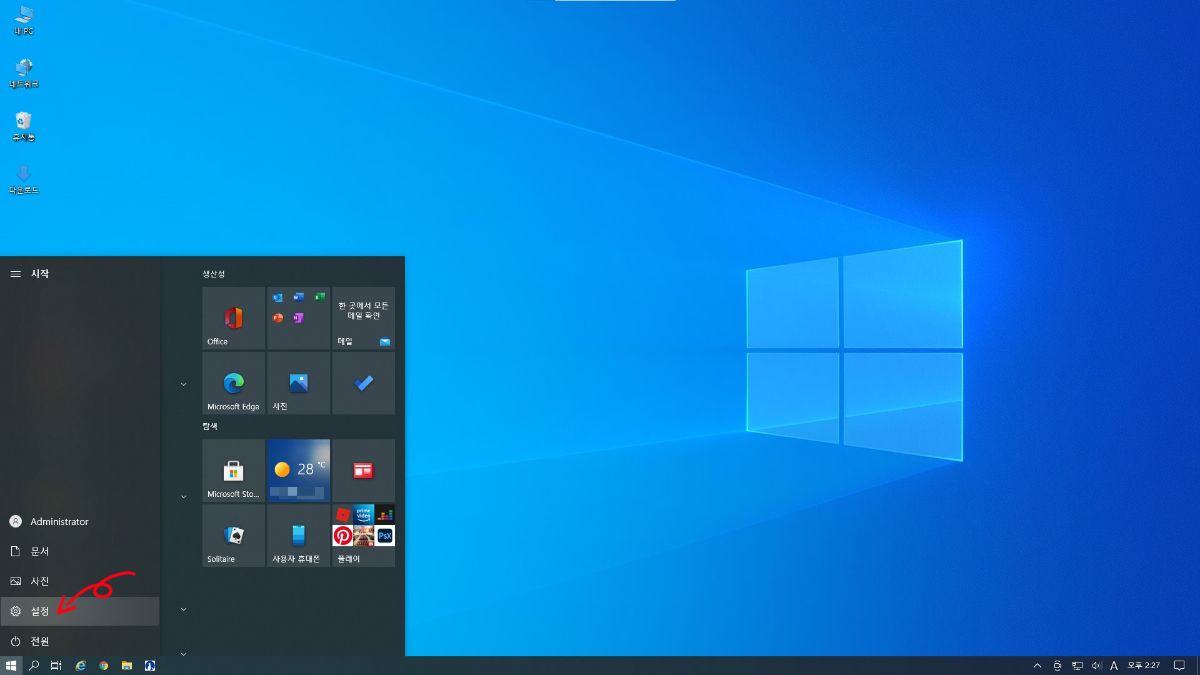This screenshot has height=675, width=1200.
Task: Open taskbar Search magnifier
Action: coord(34,665)
